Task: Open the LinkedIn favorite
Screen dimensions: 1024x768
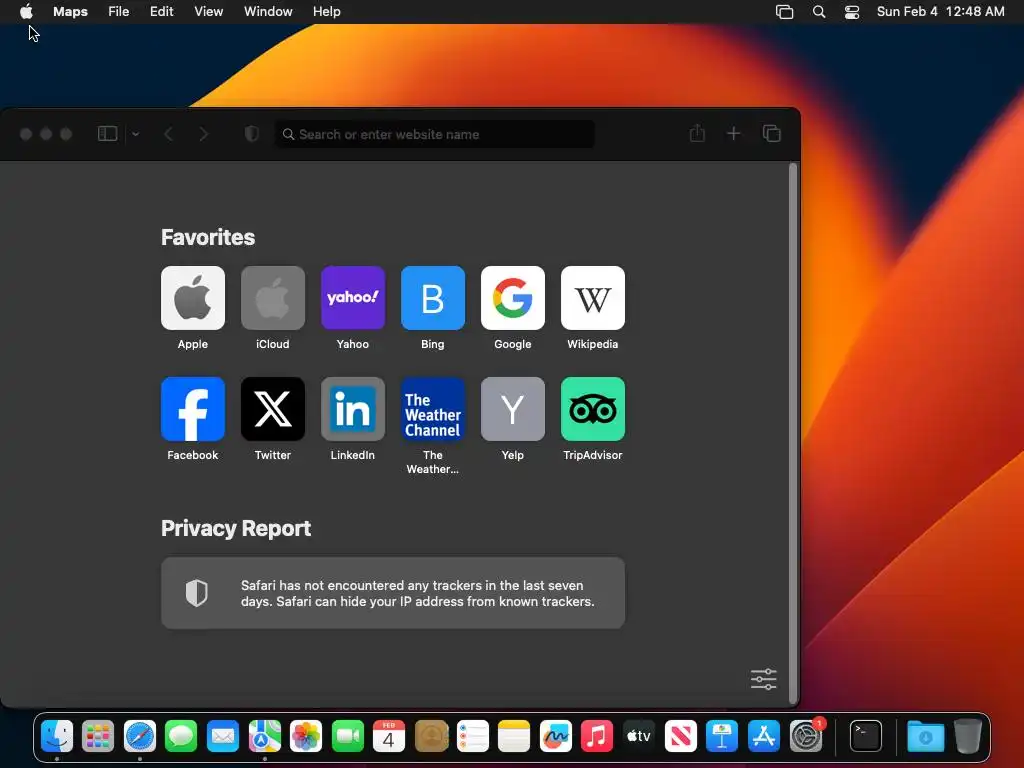Action: 353,409
